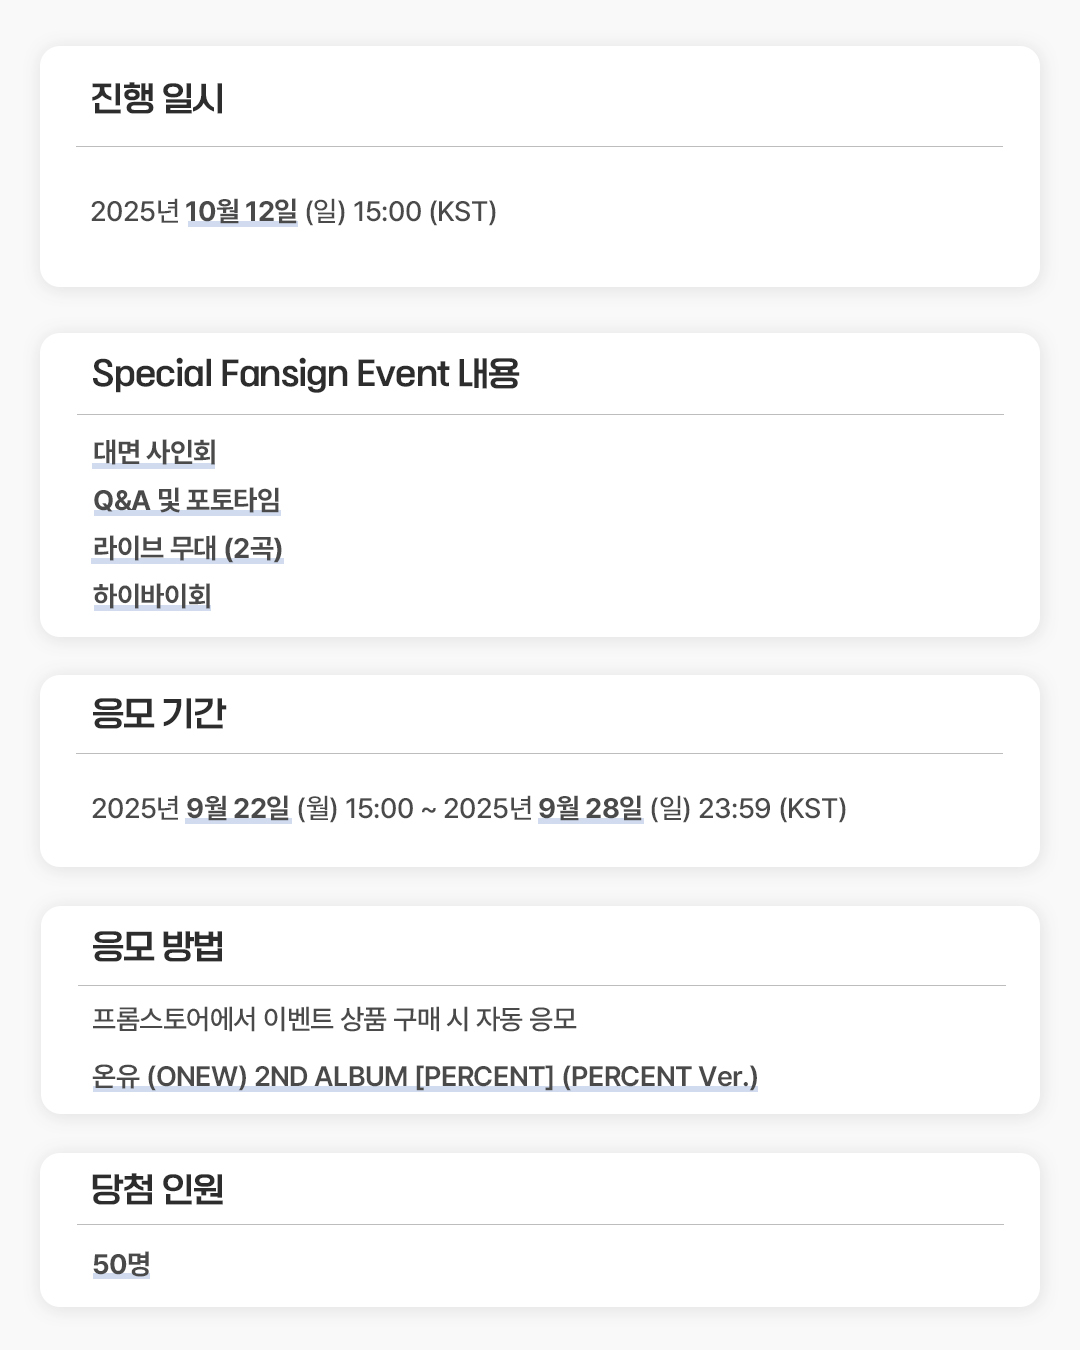Screen dimensions: 1080x1350
Task: Click "15:00 (KST)" under 진행 일시
Action: click(x=425, y=211)
